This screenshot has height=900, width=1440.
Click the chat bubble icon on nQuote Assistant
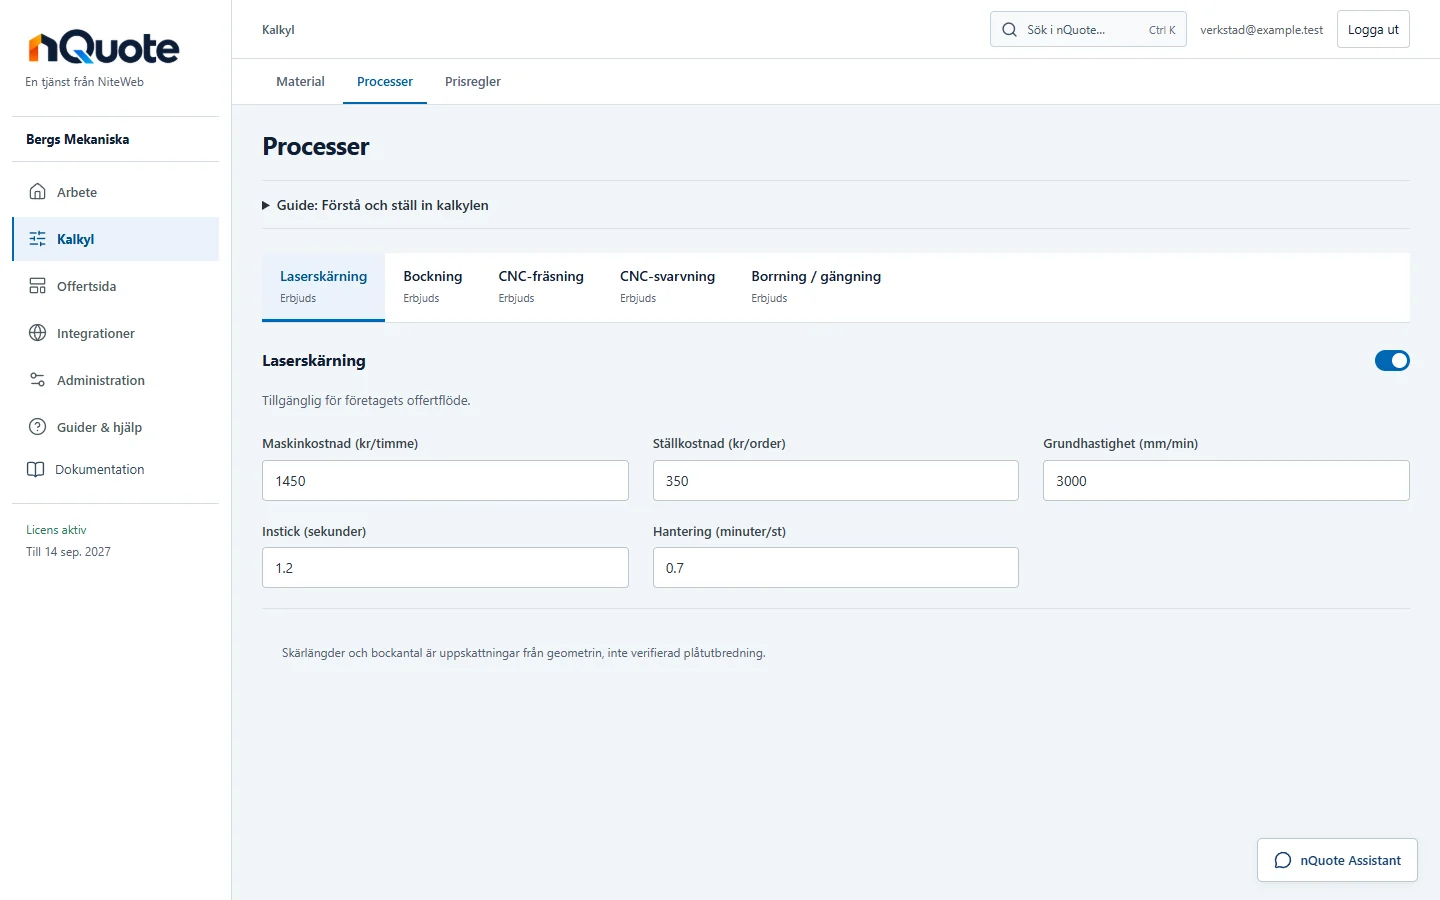[x=1283, y=860]
